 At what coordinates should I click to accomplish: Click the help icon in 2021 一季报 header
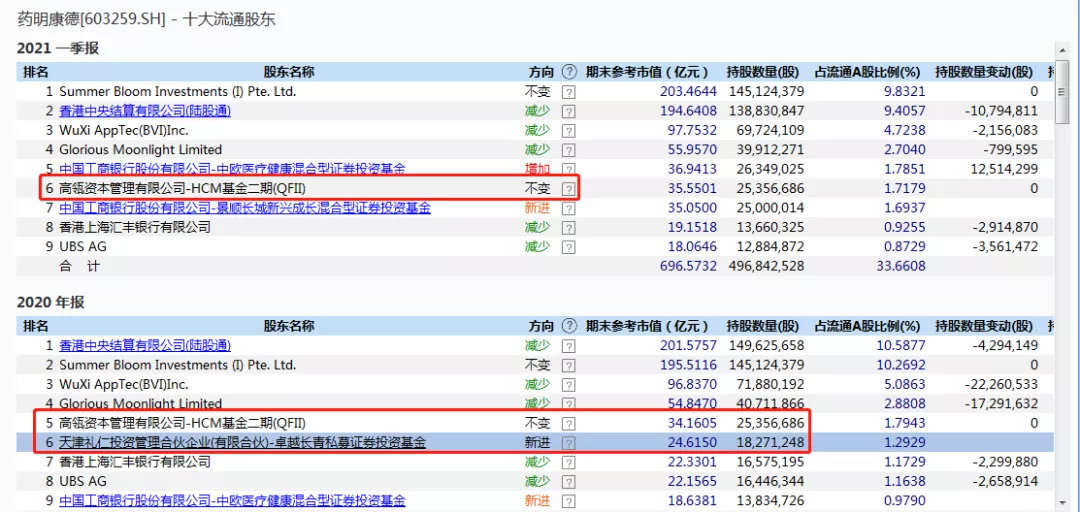tap(568, 72)
